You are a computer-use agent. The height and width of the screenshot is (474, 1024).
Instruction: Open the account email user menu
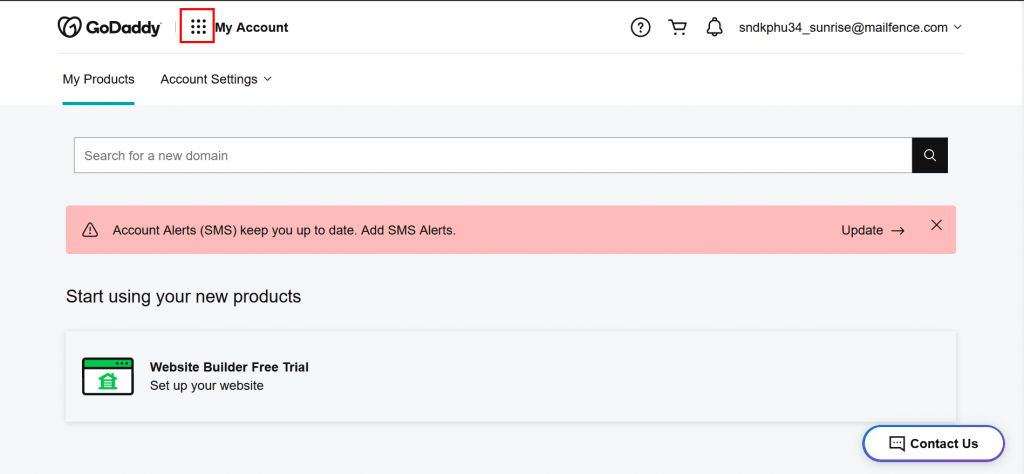850,27
